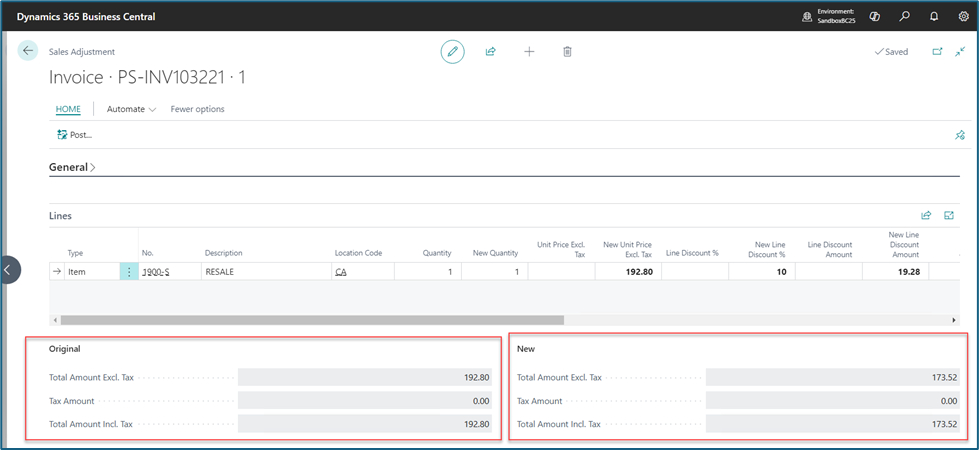Image resolution: width=979 pixels, height=450 pixels.
Task: Expand the left side panel chevron
Action: (x=7, y=270)
